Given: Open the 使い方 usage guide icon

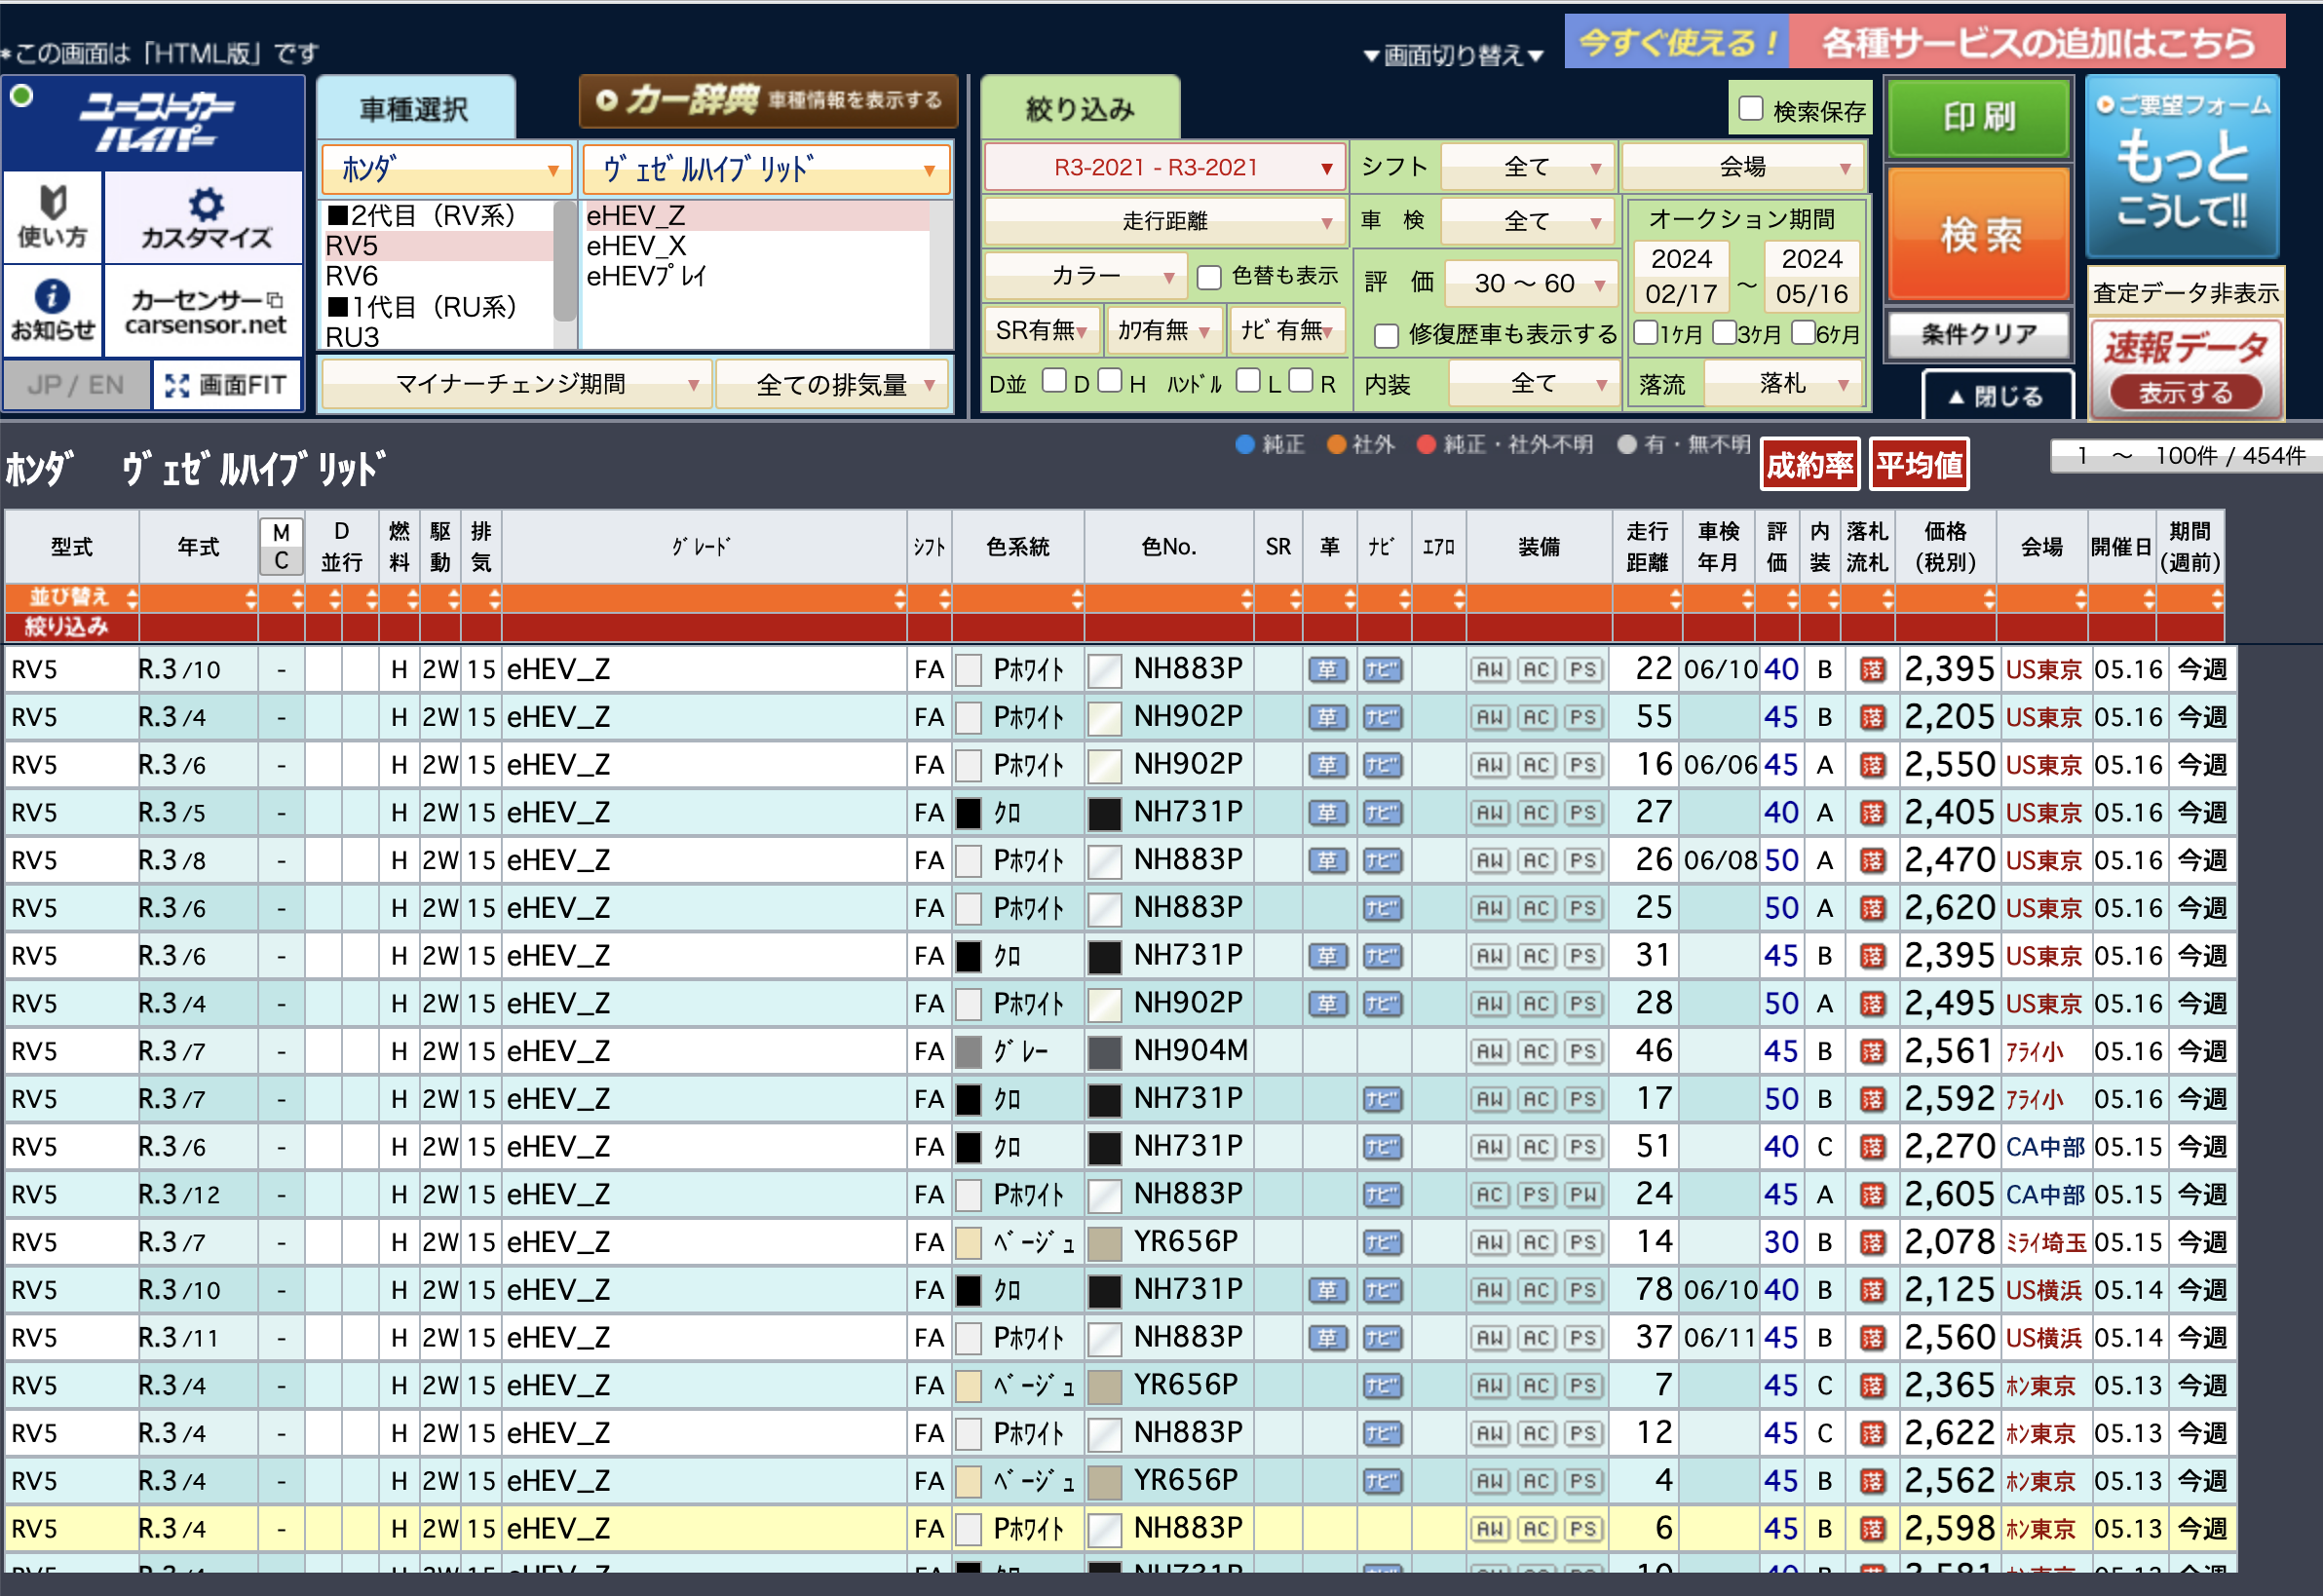Looking at the screenshot, I should tap(53, 217).
